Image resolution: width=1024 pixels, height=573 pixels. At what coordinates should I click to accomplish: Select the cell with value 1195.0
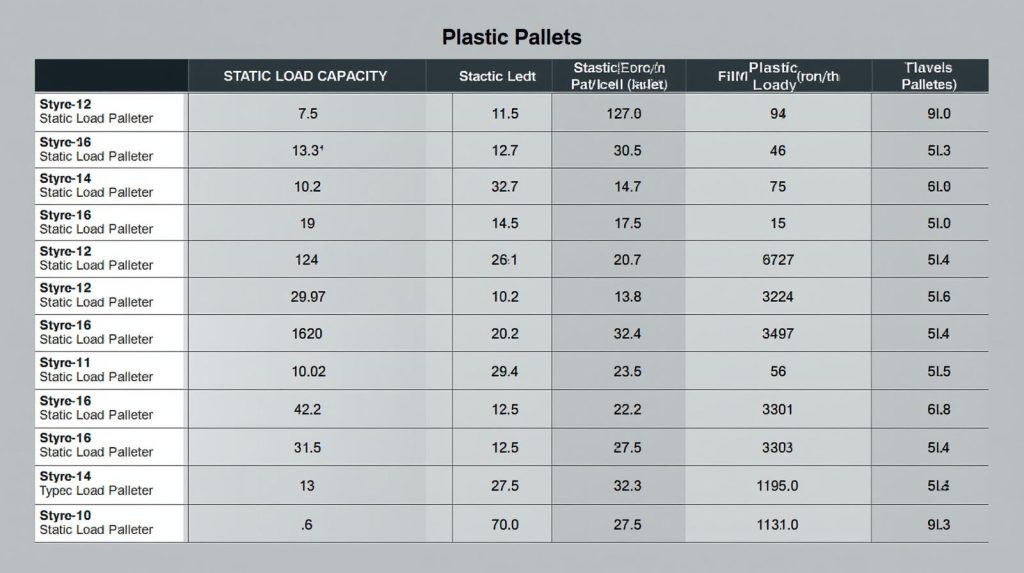tap(778, 485)
